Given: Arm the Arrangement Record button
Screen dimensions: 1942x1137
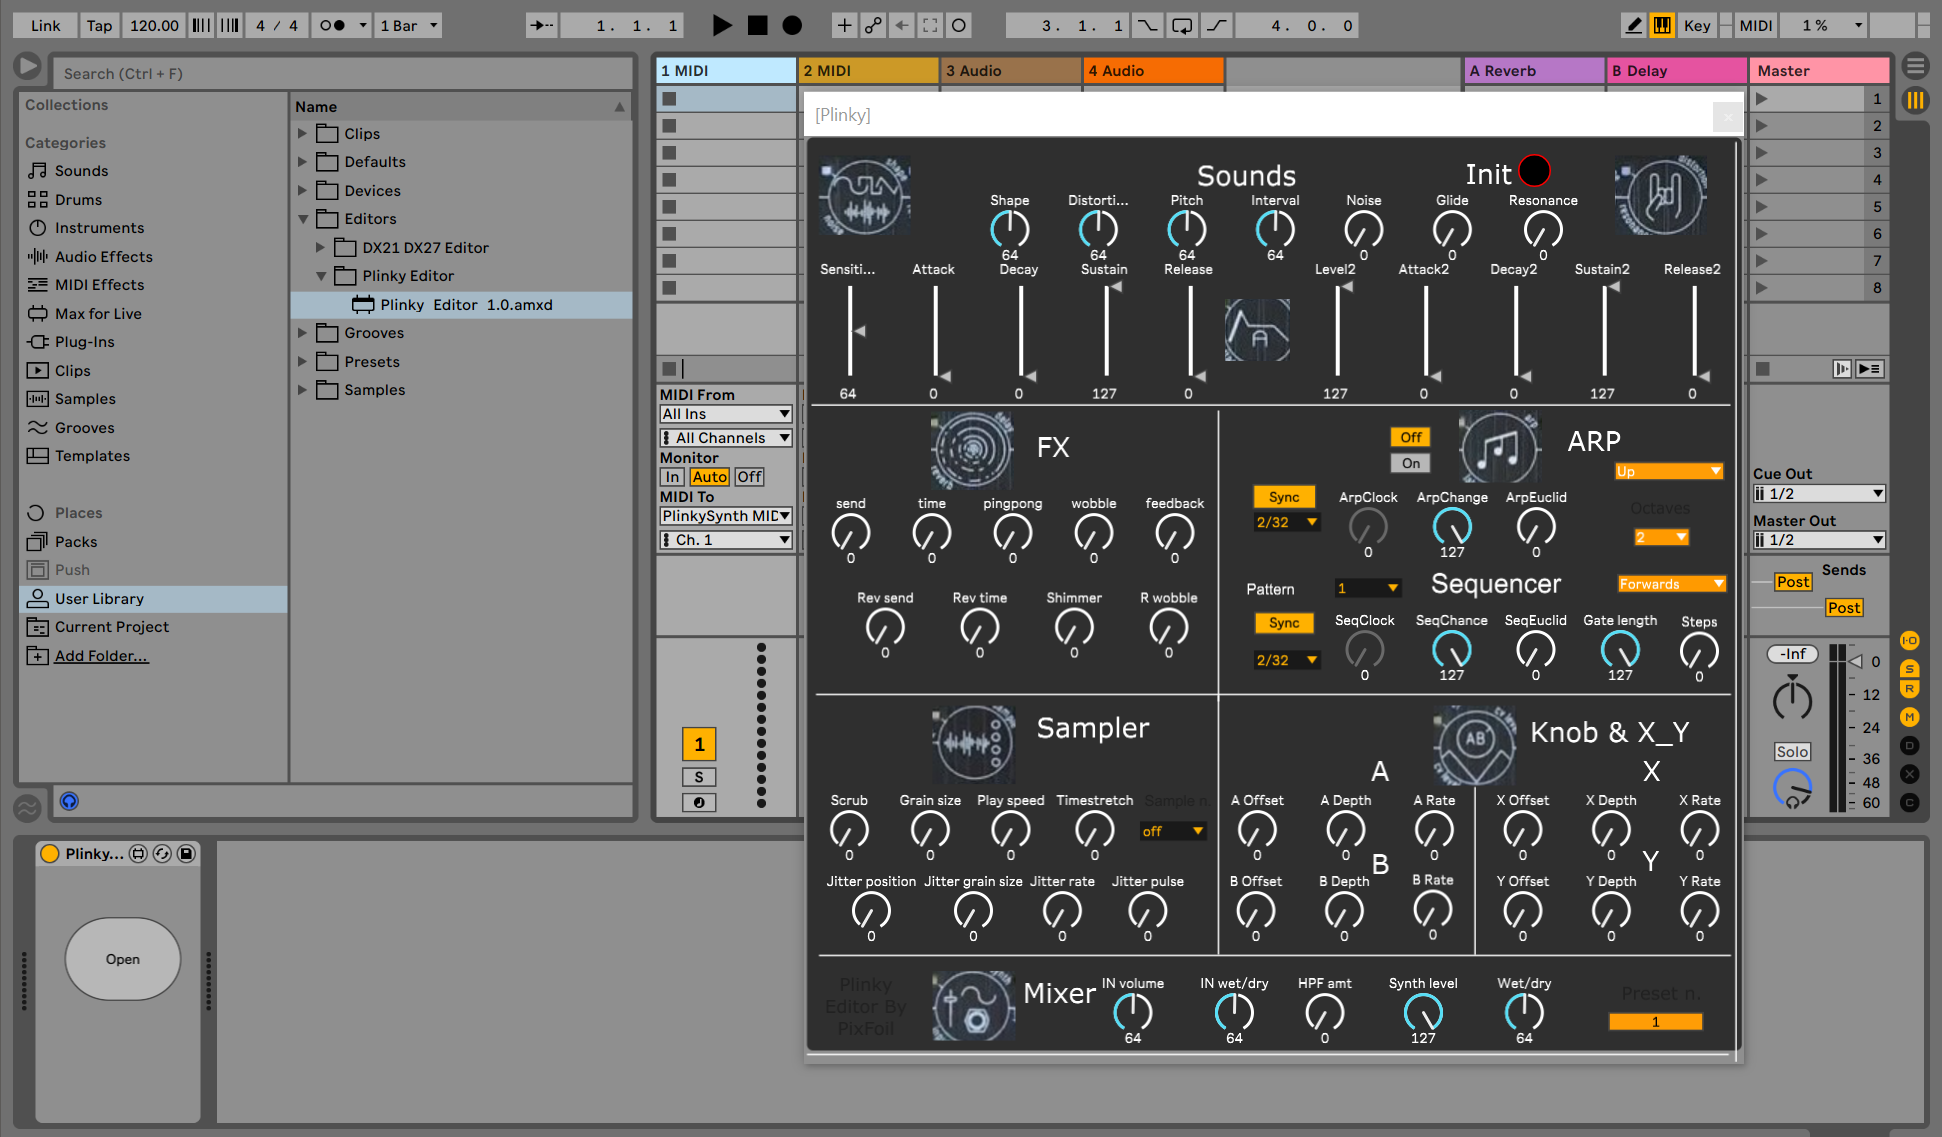Looking at the screenshot, I should (792, 25).
